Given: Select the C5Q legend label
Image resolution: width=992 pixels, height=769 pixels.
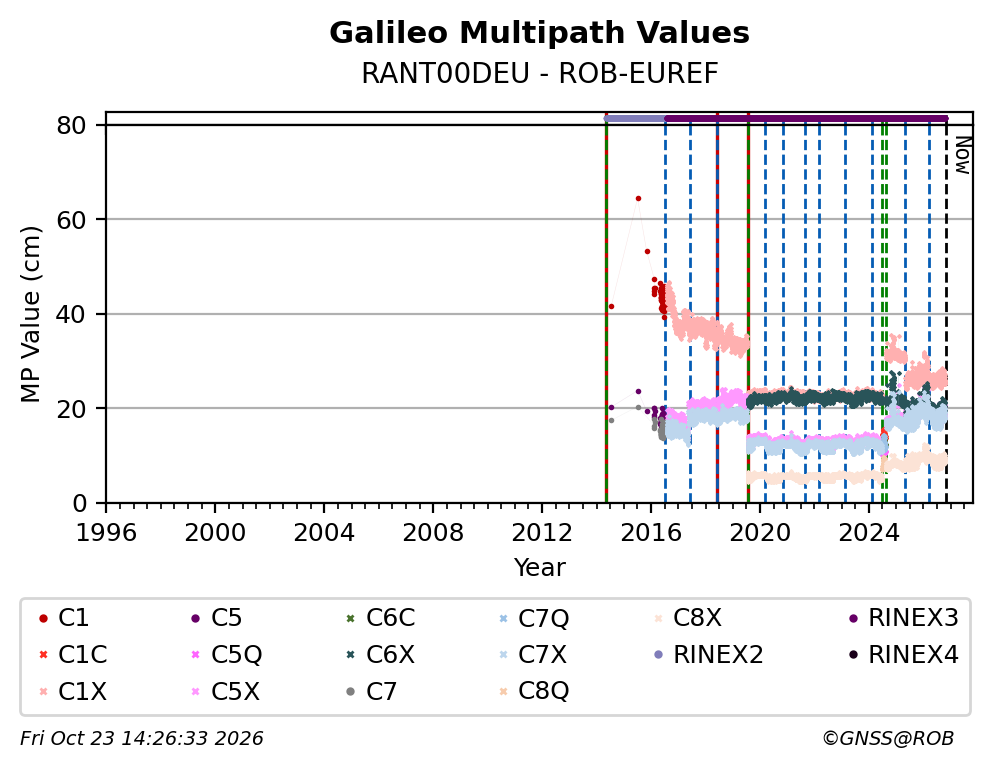Looking at the screenshot, I should coord(237,655).
